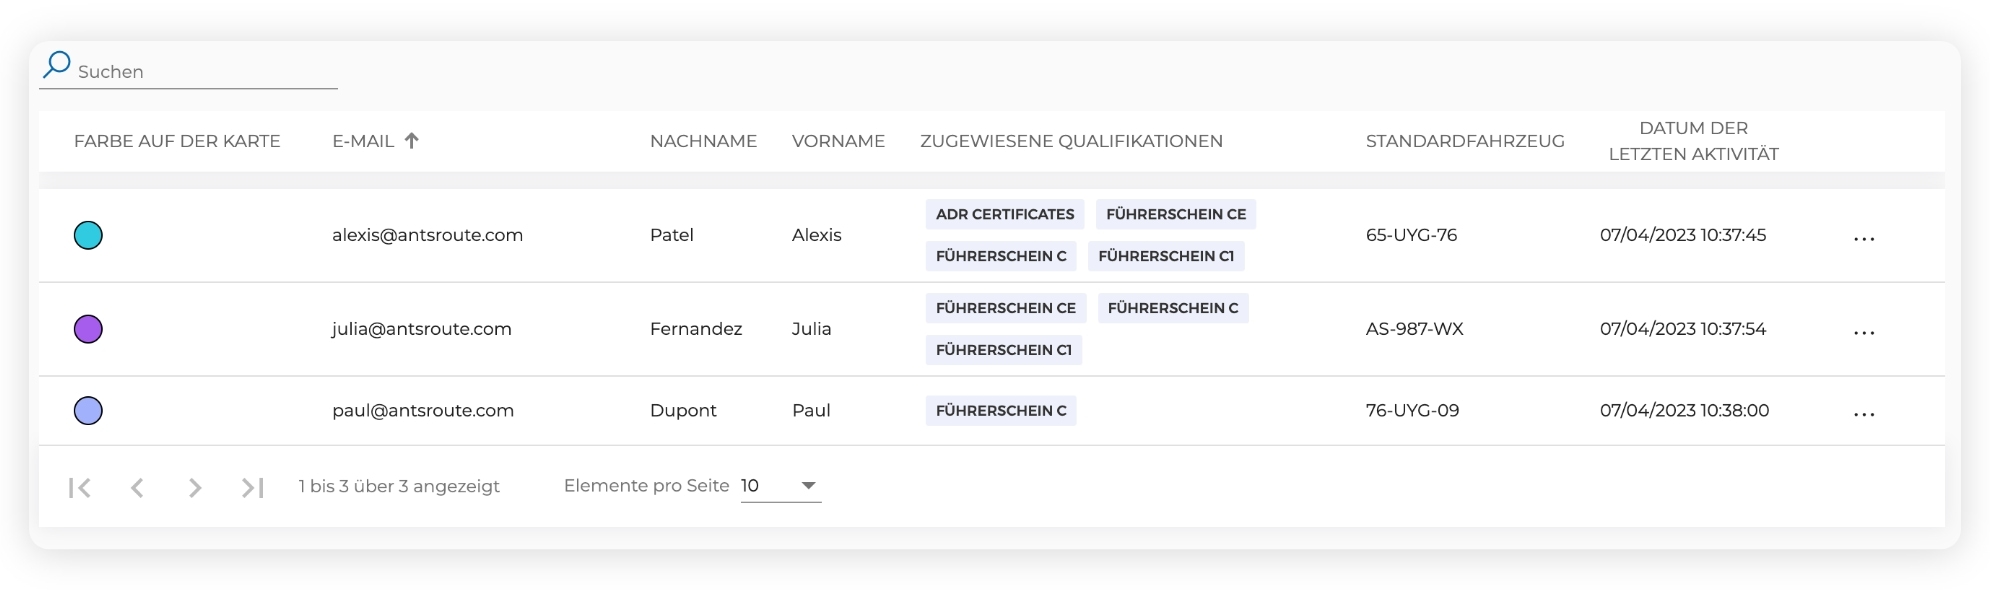The height and width of the screenshot is (590, 1990).
Task: Click the ADR CERTIFICATES tag for Alexis
Action: pos(1004,214)
